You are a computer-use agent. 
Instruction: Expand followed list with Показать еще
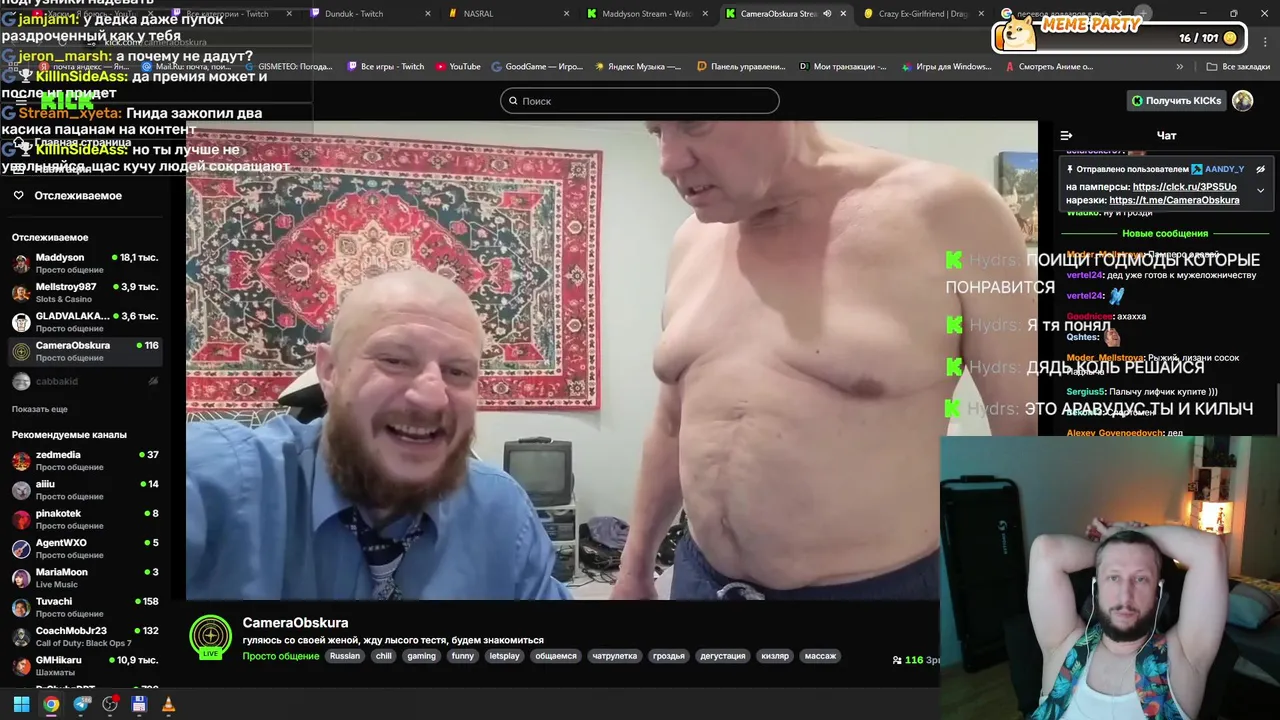click(x=40, y=409)
